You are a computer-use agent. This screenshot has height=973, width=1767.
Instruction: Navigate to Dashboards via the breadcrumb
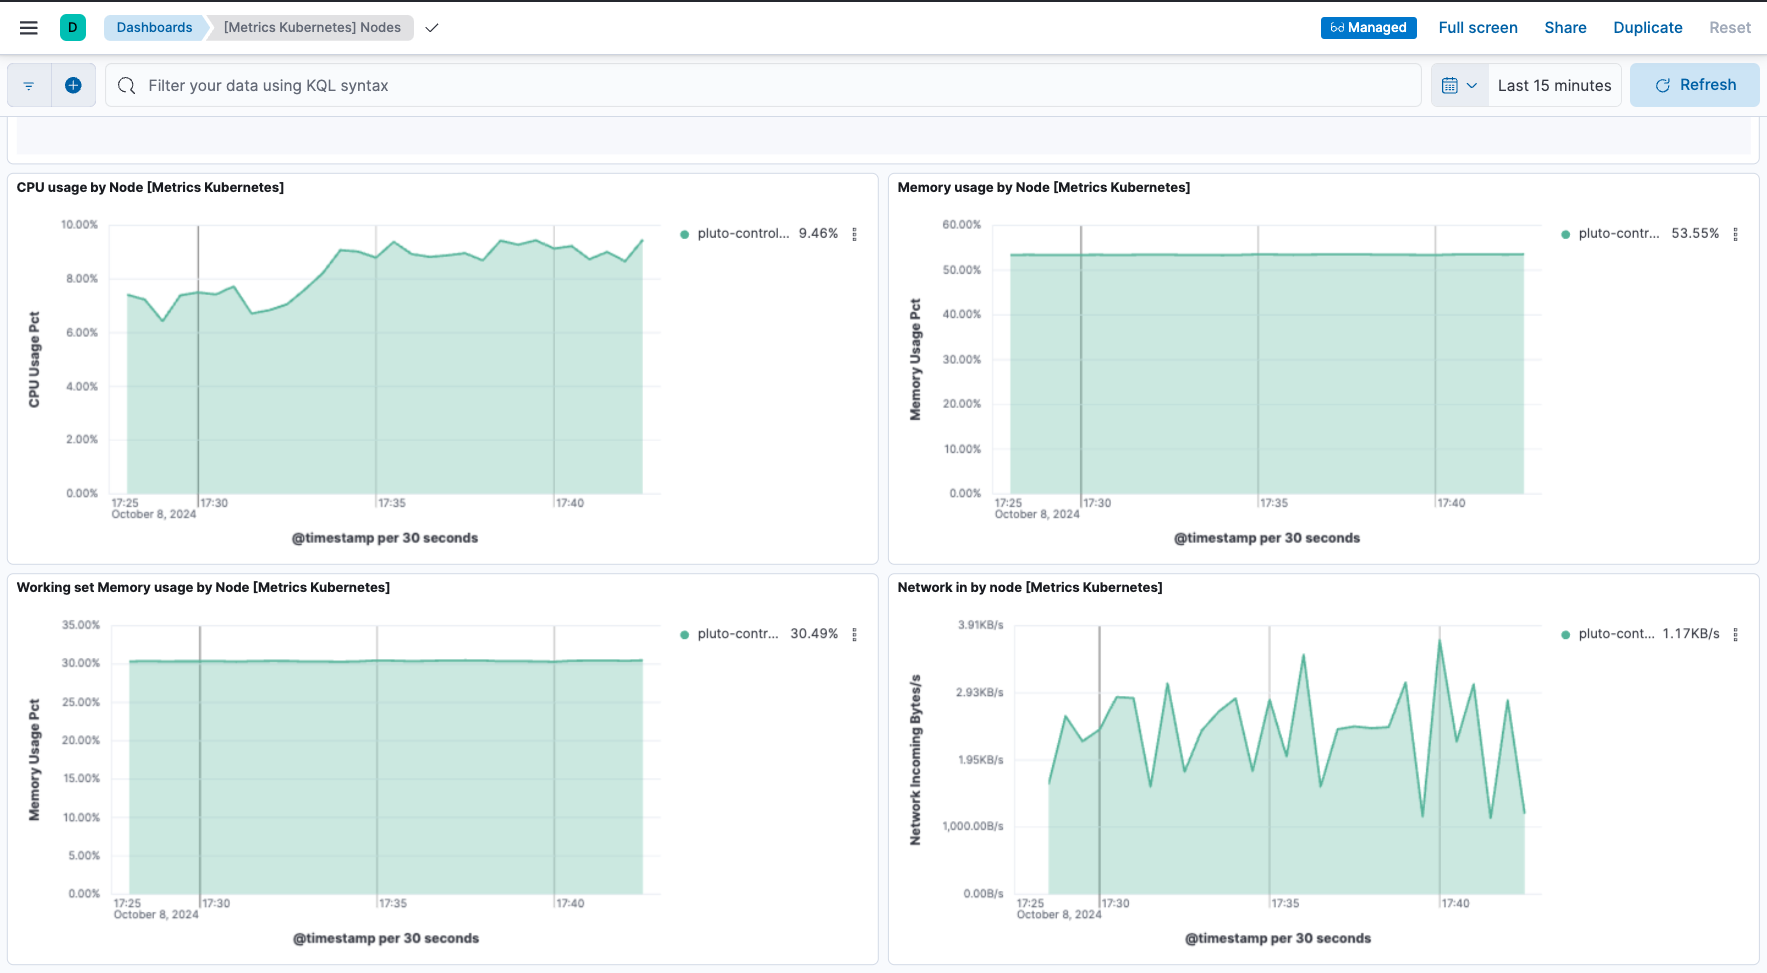(x=154, y=28)
